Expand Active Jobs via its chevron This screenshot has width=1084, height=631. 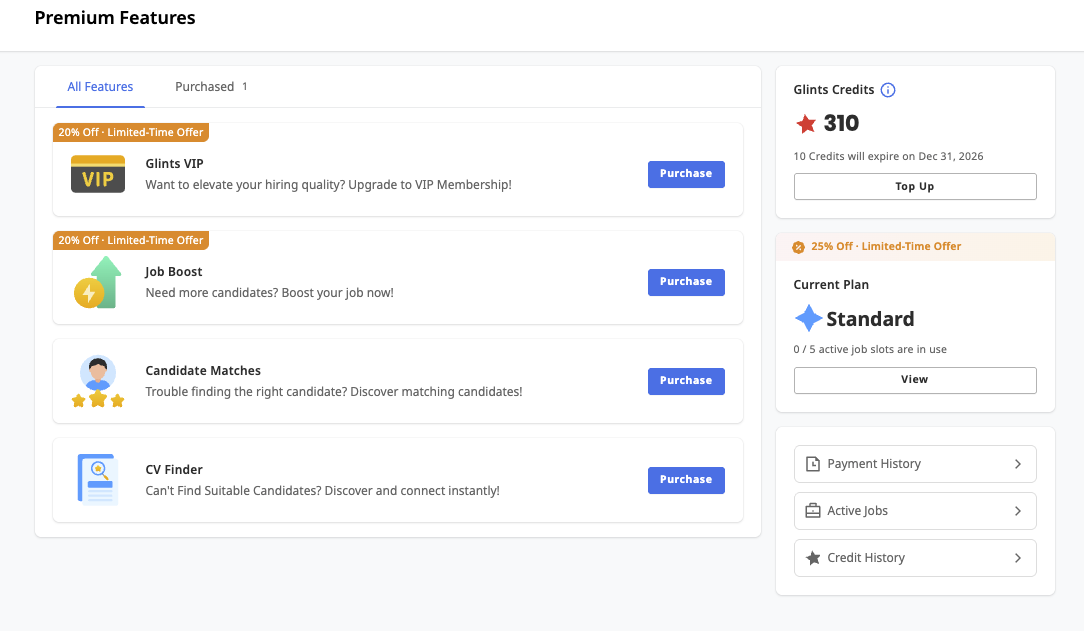click(x=1018, y=511)
